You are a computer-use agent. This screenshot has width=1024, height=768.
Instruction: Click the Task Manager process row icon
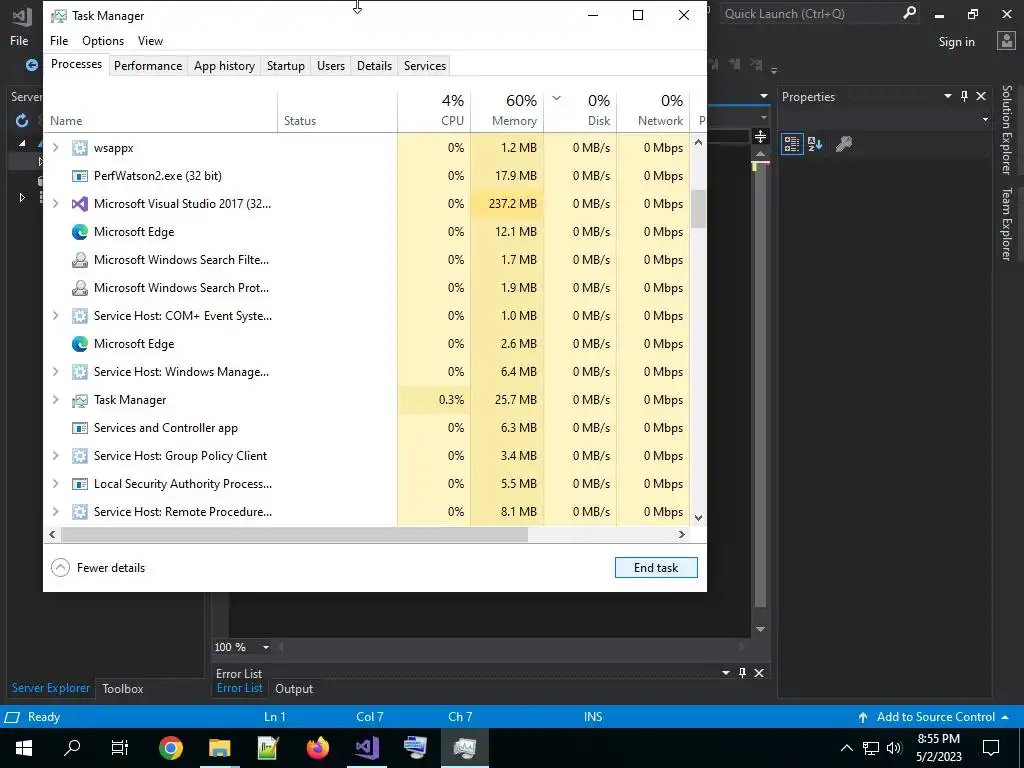(x=80, y=400)
